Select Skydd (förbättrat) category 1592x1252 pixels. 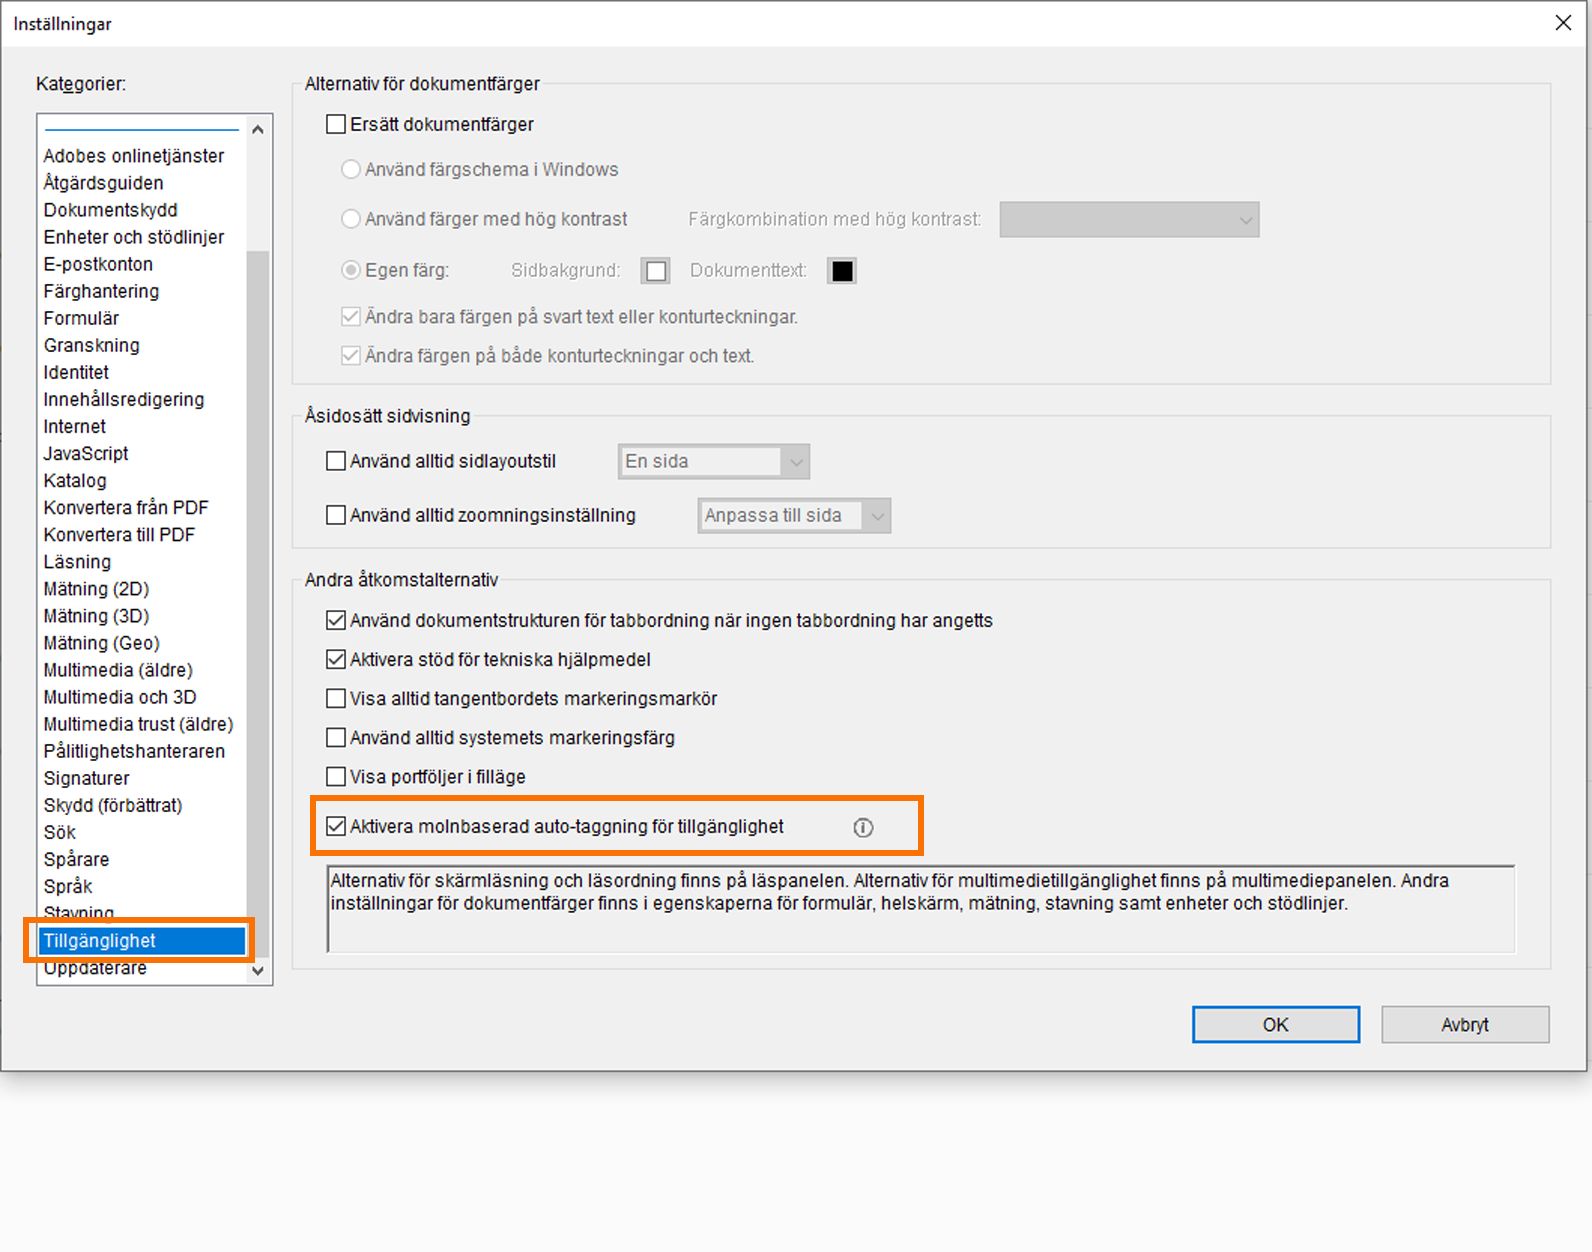click(112, 805)
